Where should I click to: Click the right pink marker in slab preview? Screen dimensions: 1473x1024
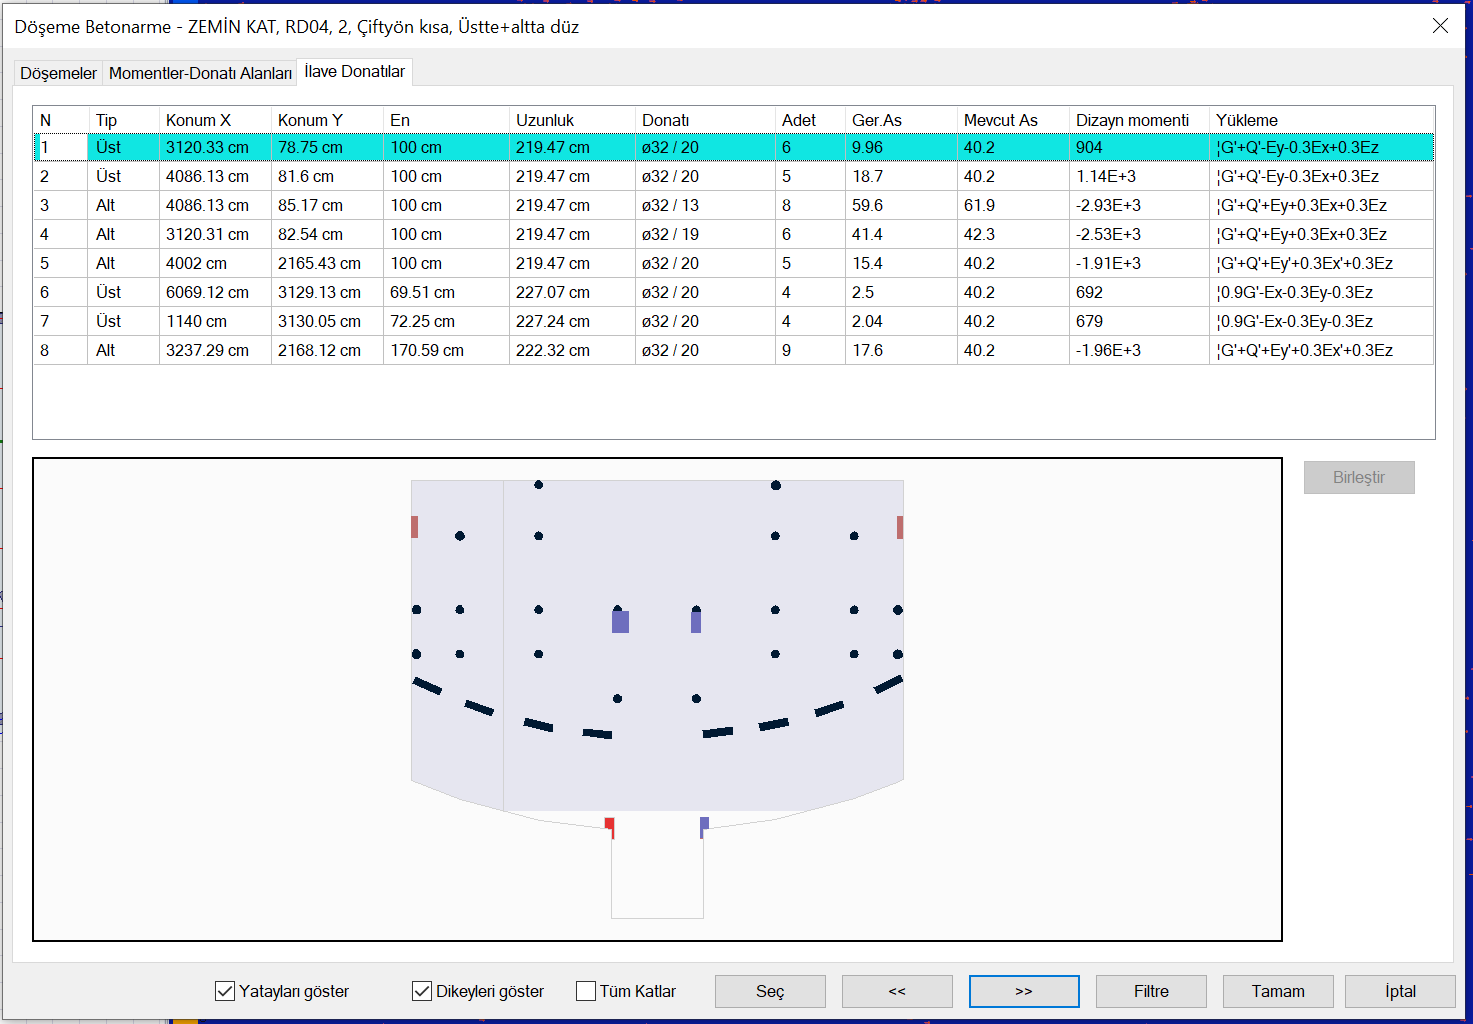(x=900, y=527)
